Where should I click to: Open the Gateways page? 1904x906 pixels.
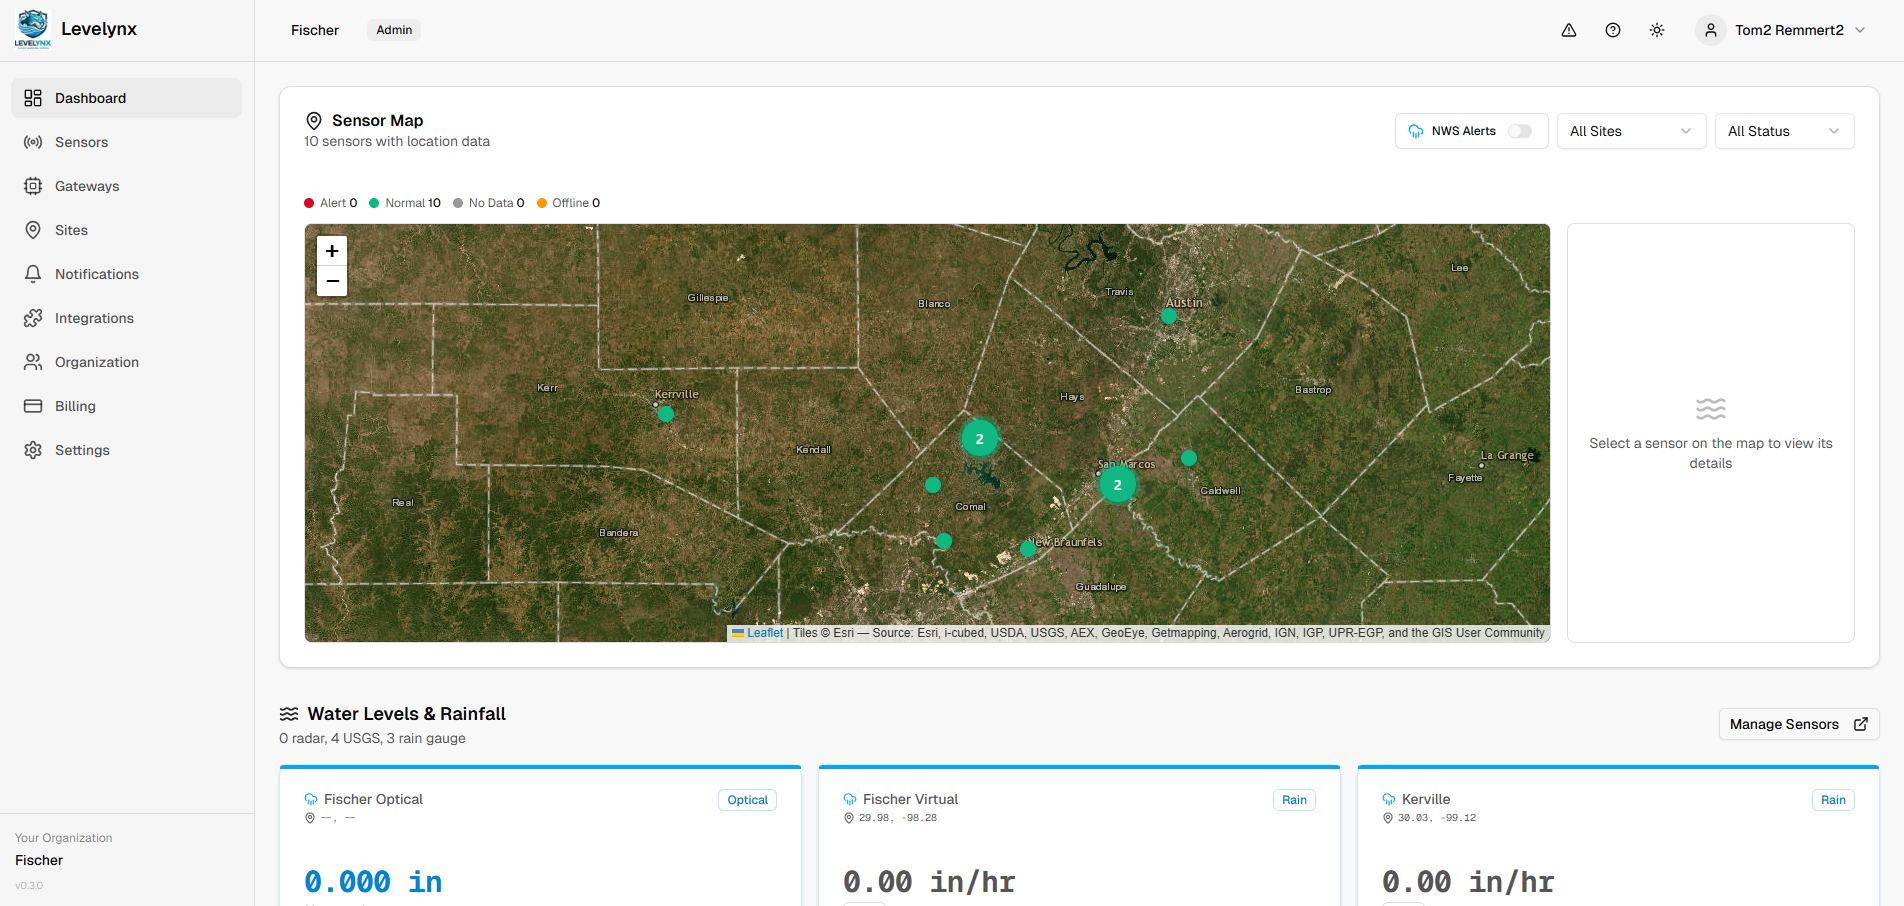point(126,186)
